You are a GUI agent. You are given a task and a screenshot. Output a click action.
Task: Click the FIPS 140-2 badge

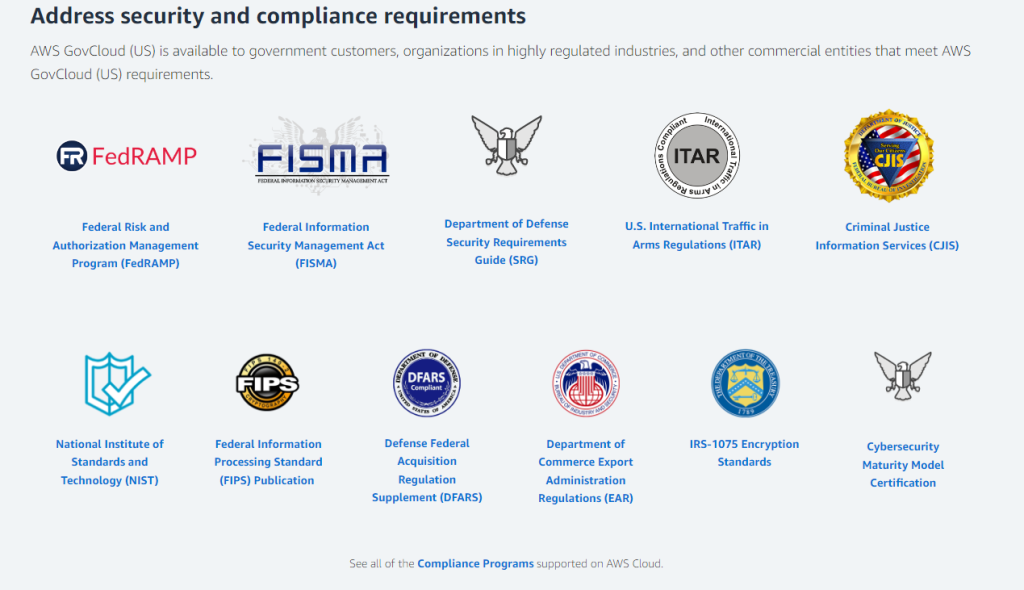click(x=267, y=383)
